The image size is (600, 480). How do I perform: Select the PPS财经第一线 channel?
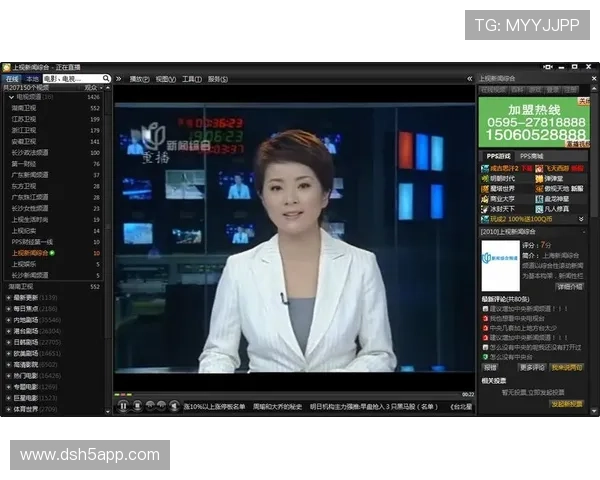[54, 242]
